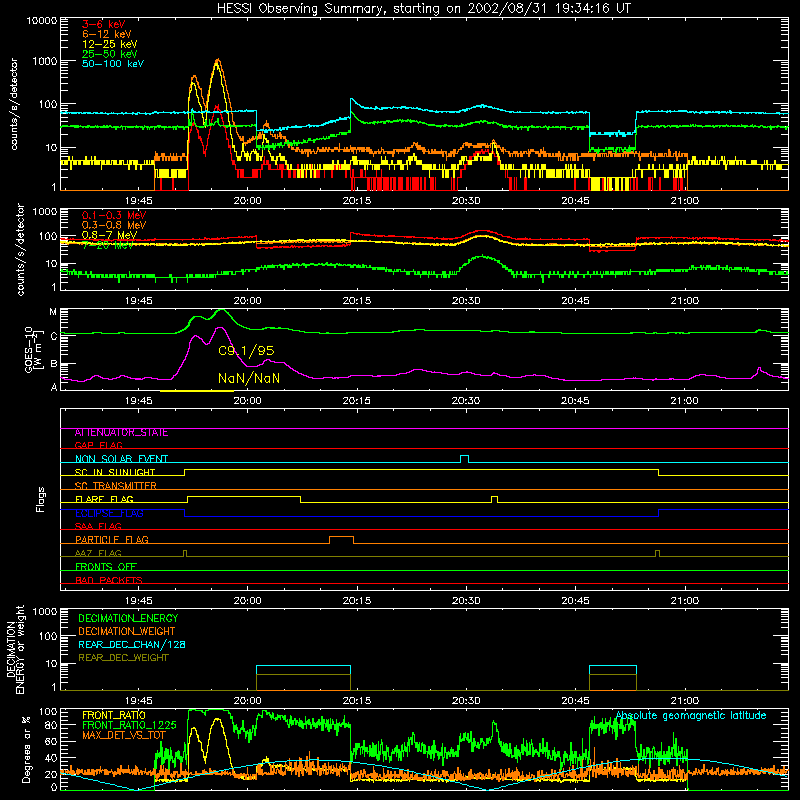Select the PARTICLE_FLAG label
Viewport: 800px width, 800px height.
tap(112, 539)
